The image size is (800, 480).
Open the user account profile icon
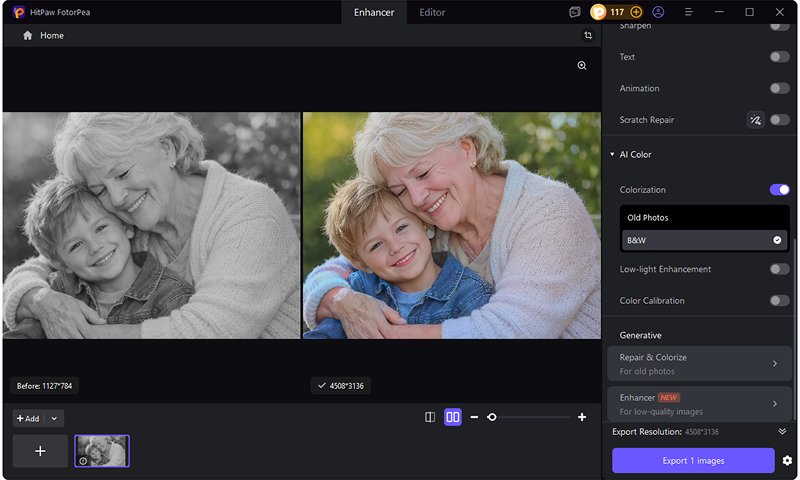point(658,12)
